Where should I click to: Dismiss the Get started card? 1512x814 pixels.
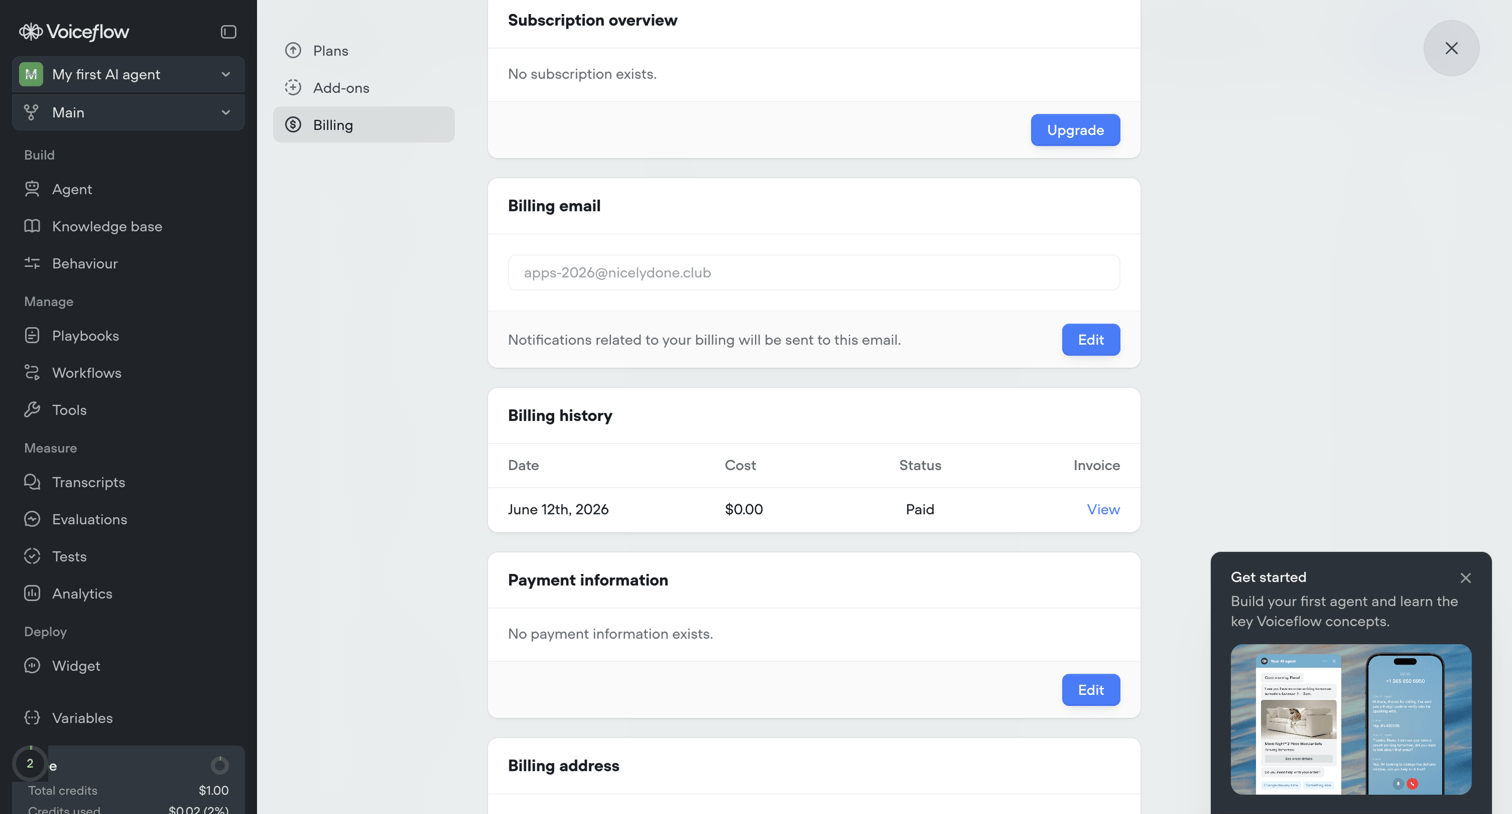(1465, 578)
